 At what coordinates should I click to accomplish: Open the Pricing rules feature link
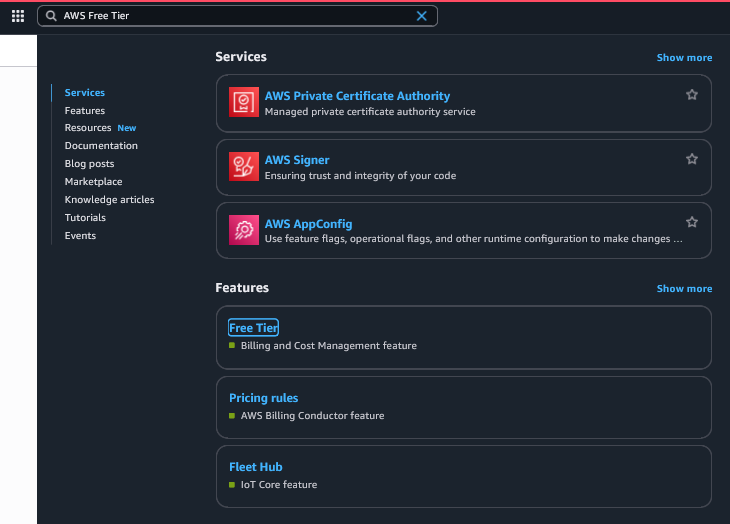[x=264, y=398]
